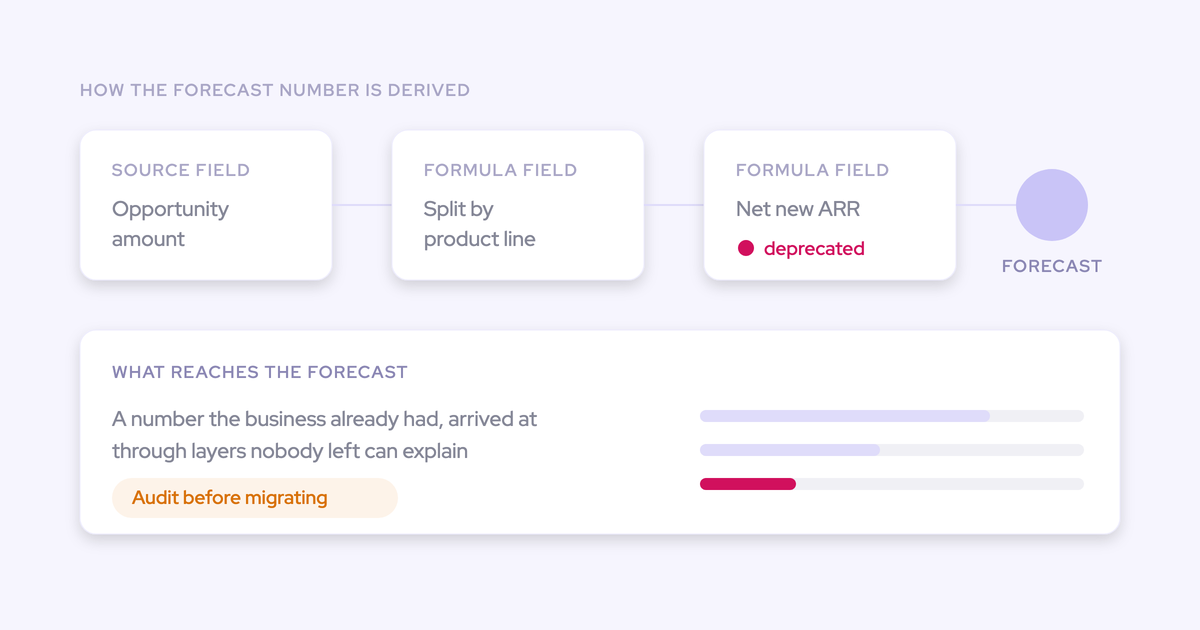Click the red deprecated status dot
Image resolution: width=1200 pixels, height=630 pixels.
[x=745, y=249]
